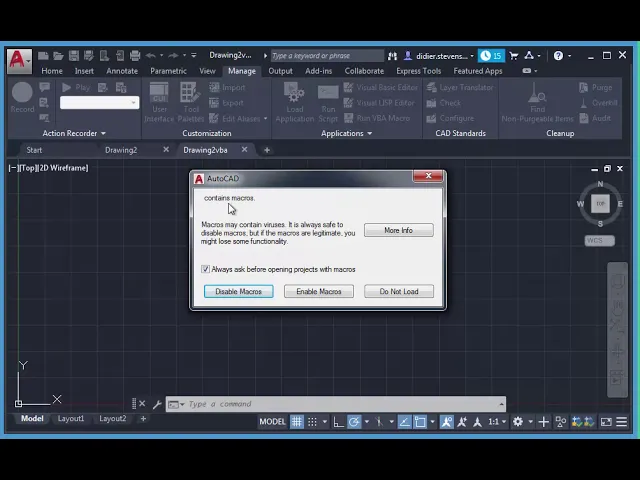
Task: Click the keyword search input field
Action: click(327, 56)
